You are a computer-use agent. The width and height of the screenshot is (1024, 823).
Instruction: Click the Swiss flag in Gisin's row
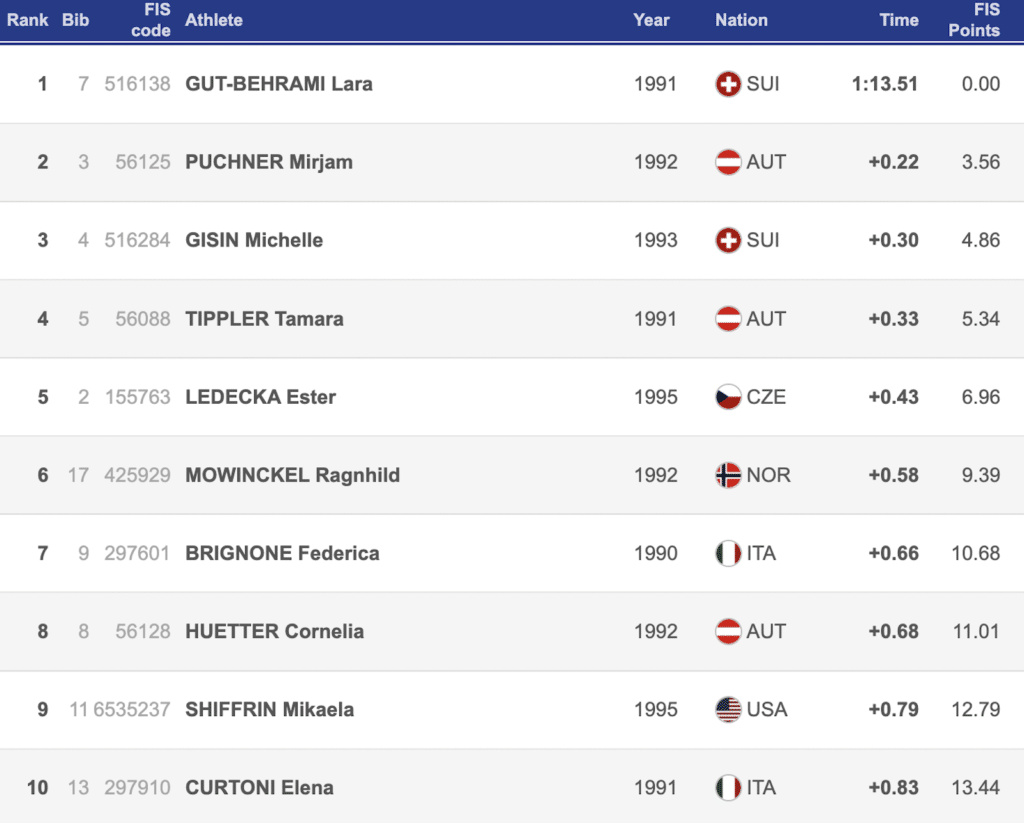point(728,240)
